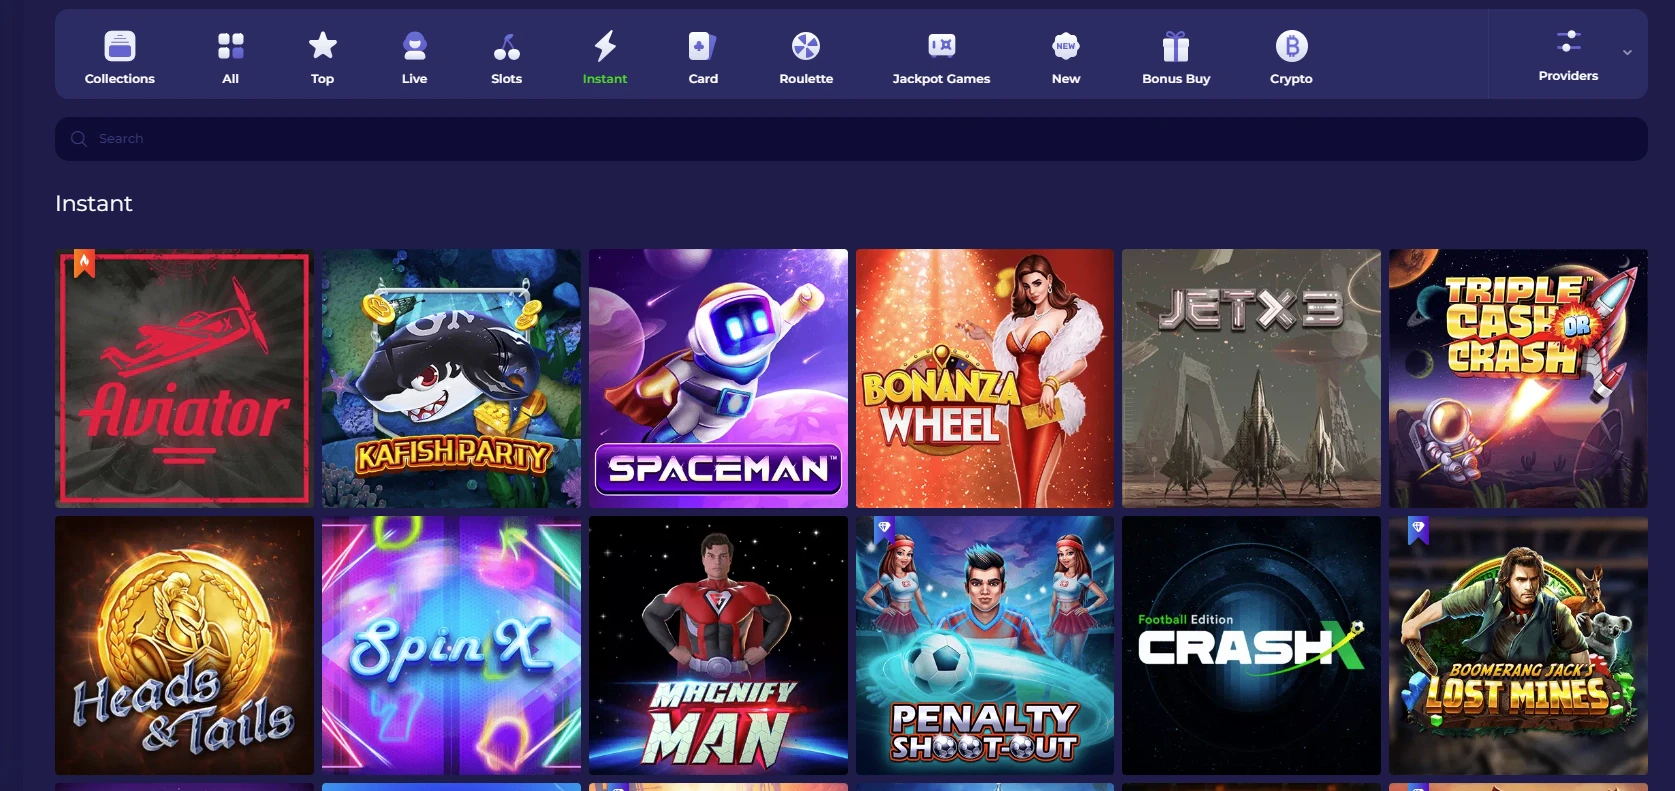Viewport: 1675px width, 791px height.
Task: Click the Top star icon
Action: tap(322, 46)
